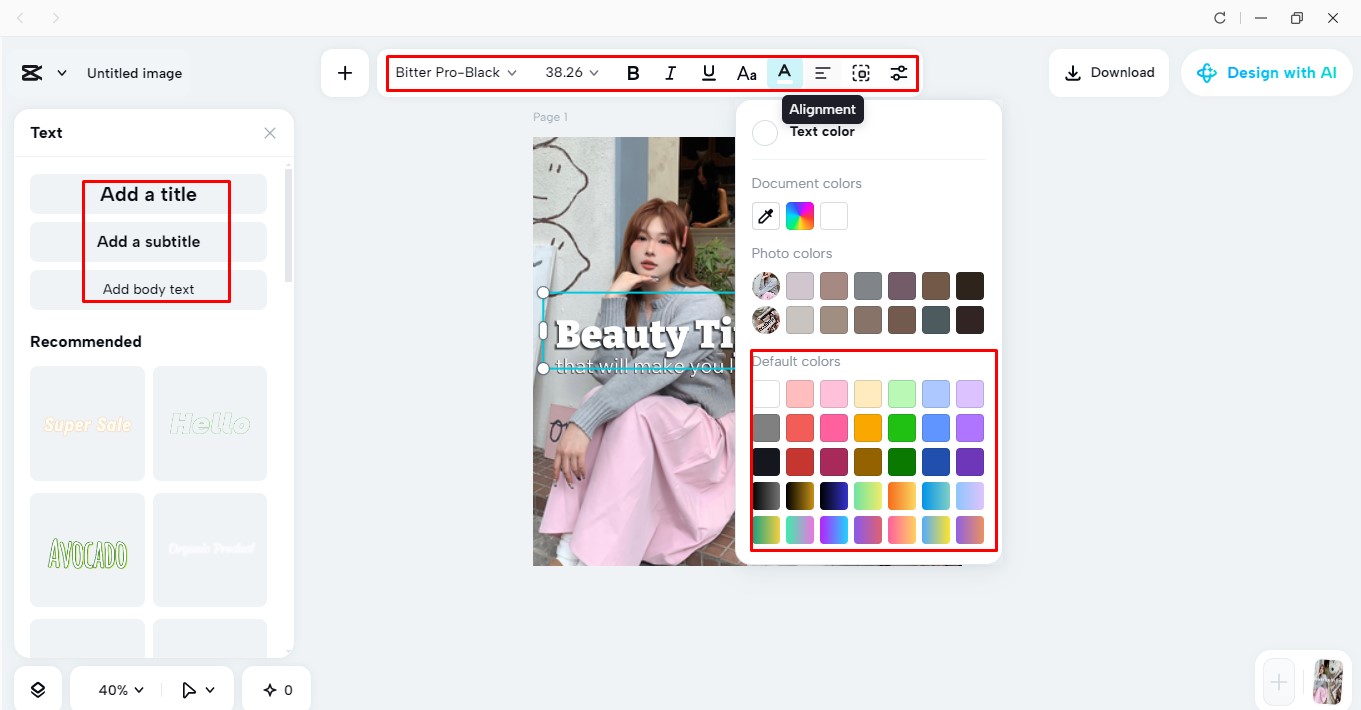Close the Text panel

point(269,132)
